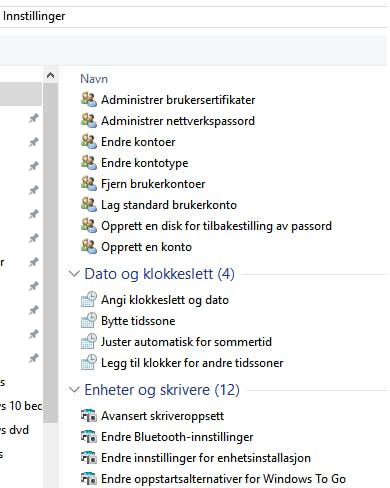Click the user icon beside Opprett en konto

point(89,247)
